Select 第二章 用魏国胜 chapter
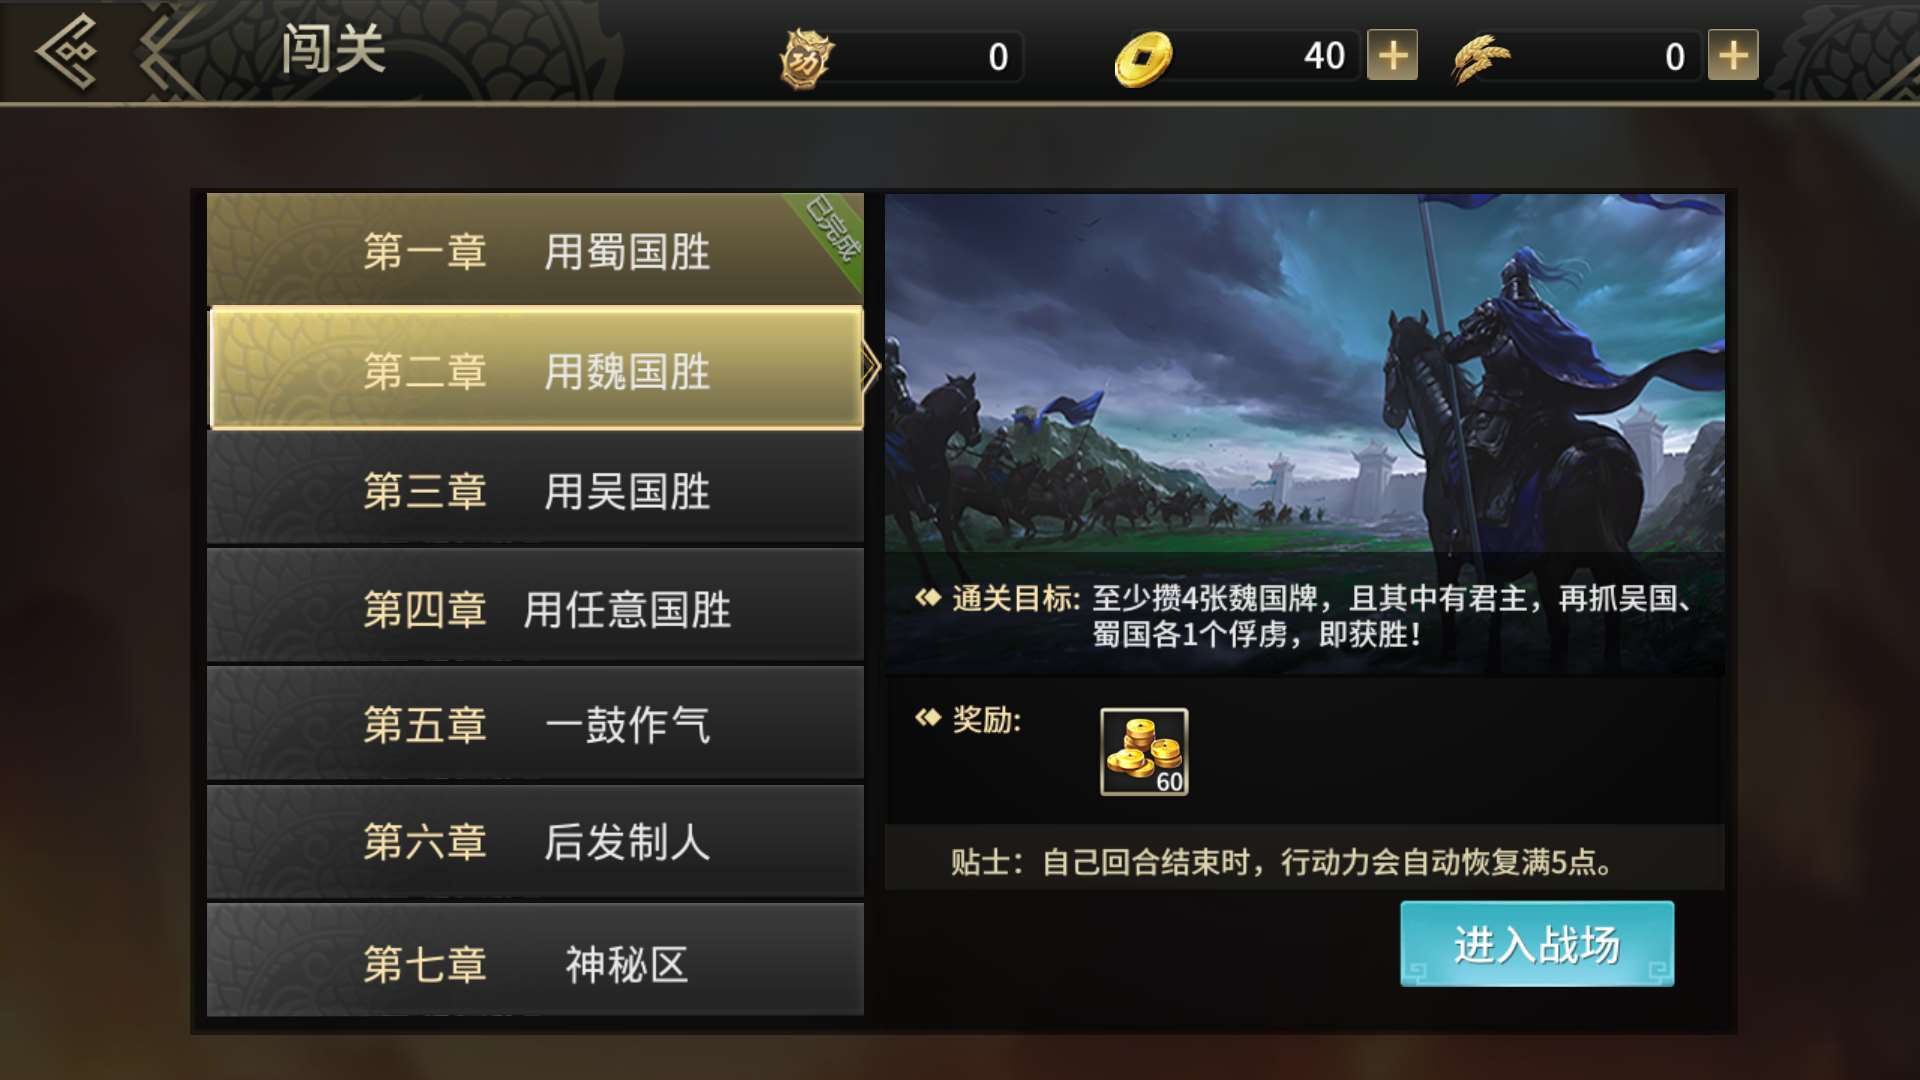Viewport: 1920px width, 1080px height. point(535,369)
